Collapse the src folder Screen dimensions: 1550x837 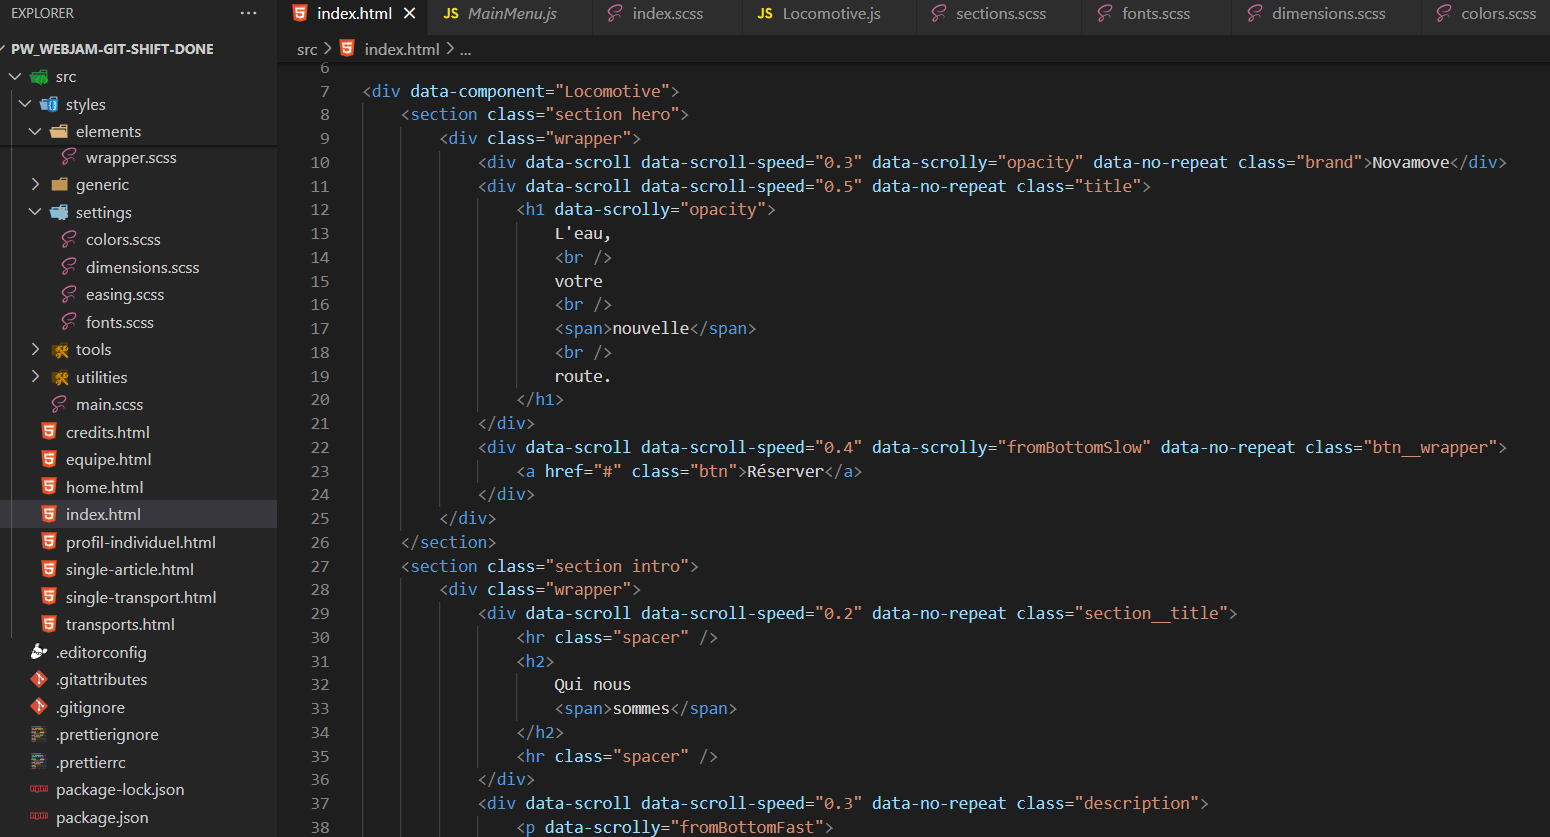(x=15, y=76)
